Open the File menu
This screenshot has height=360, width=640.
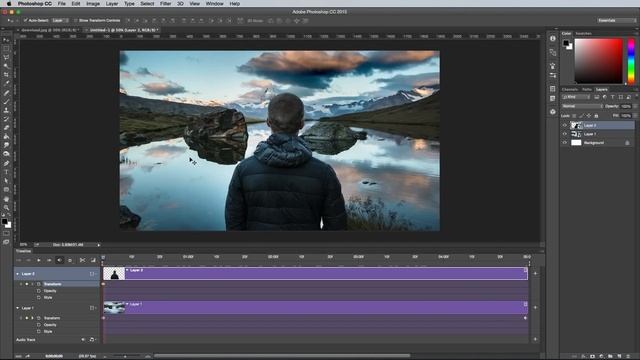coord(62,3)
